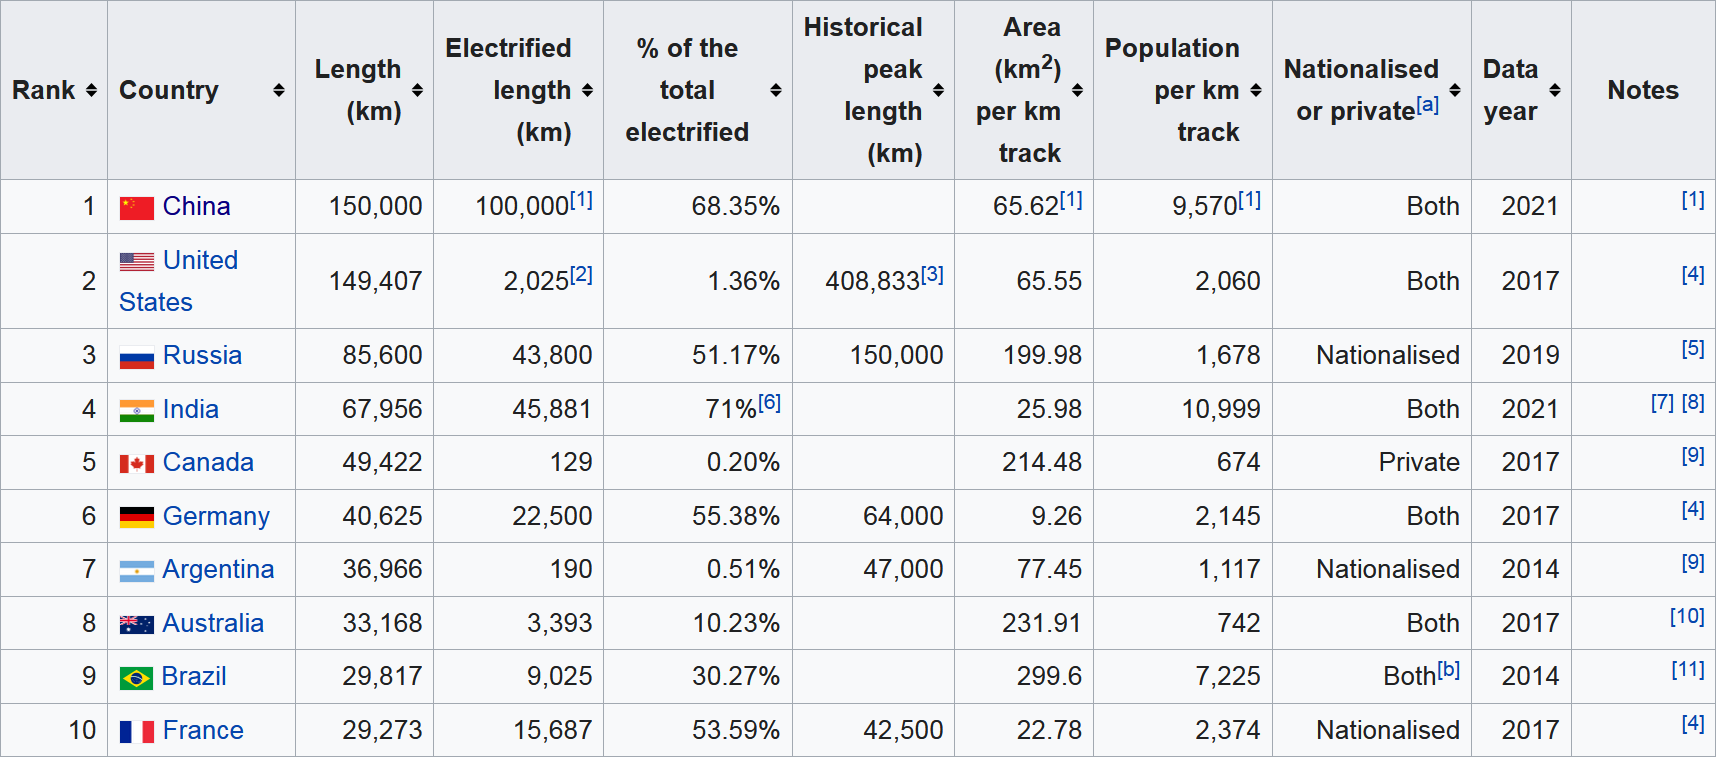Follow footnote [a] in Nationalised or private header
The width and height of the screenshot is (1716, 757).
click(1428, 104)
